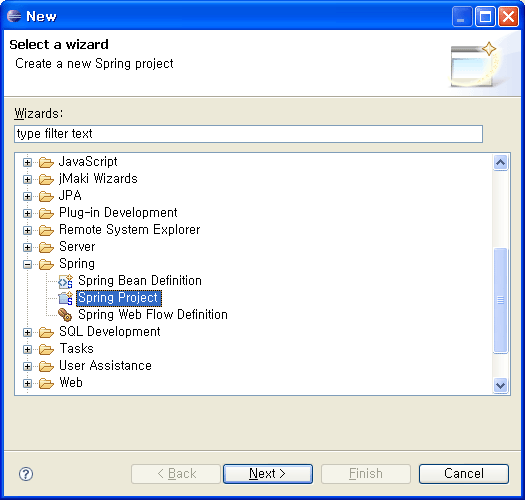
Task: Click the scrollbar up arrow
Action: 501,163
